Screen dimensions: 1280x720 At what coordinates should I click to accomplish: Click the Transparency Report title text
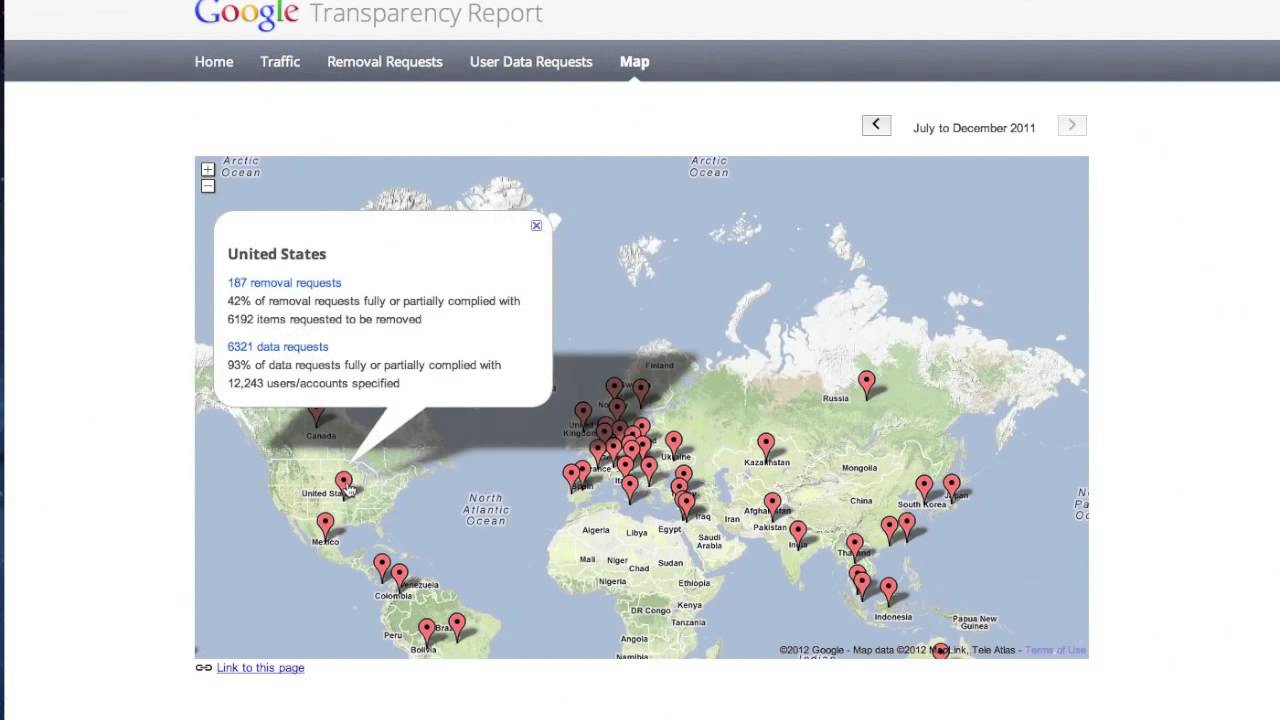[x=426, y=13]
